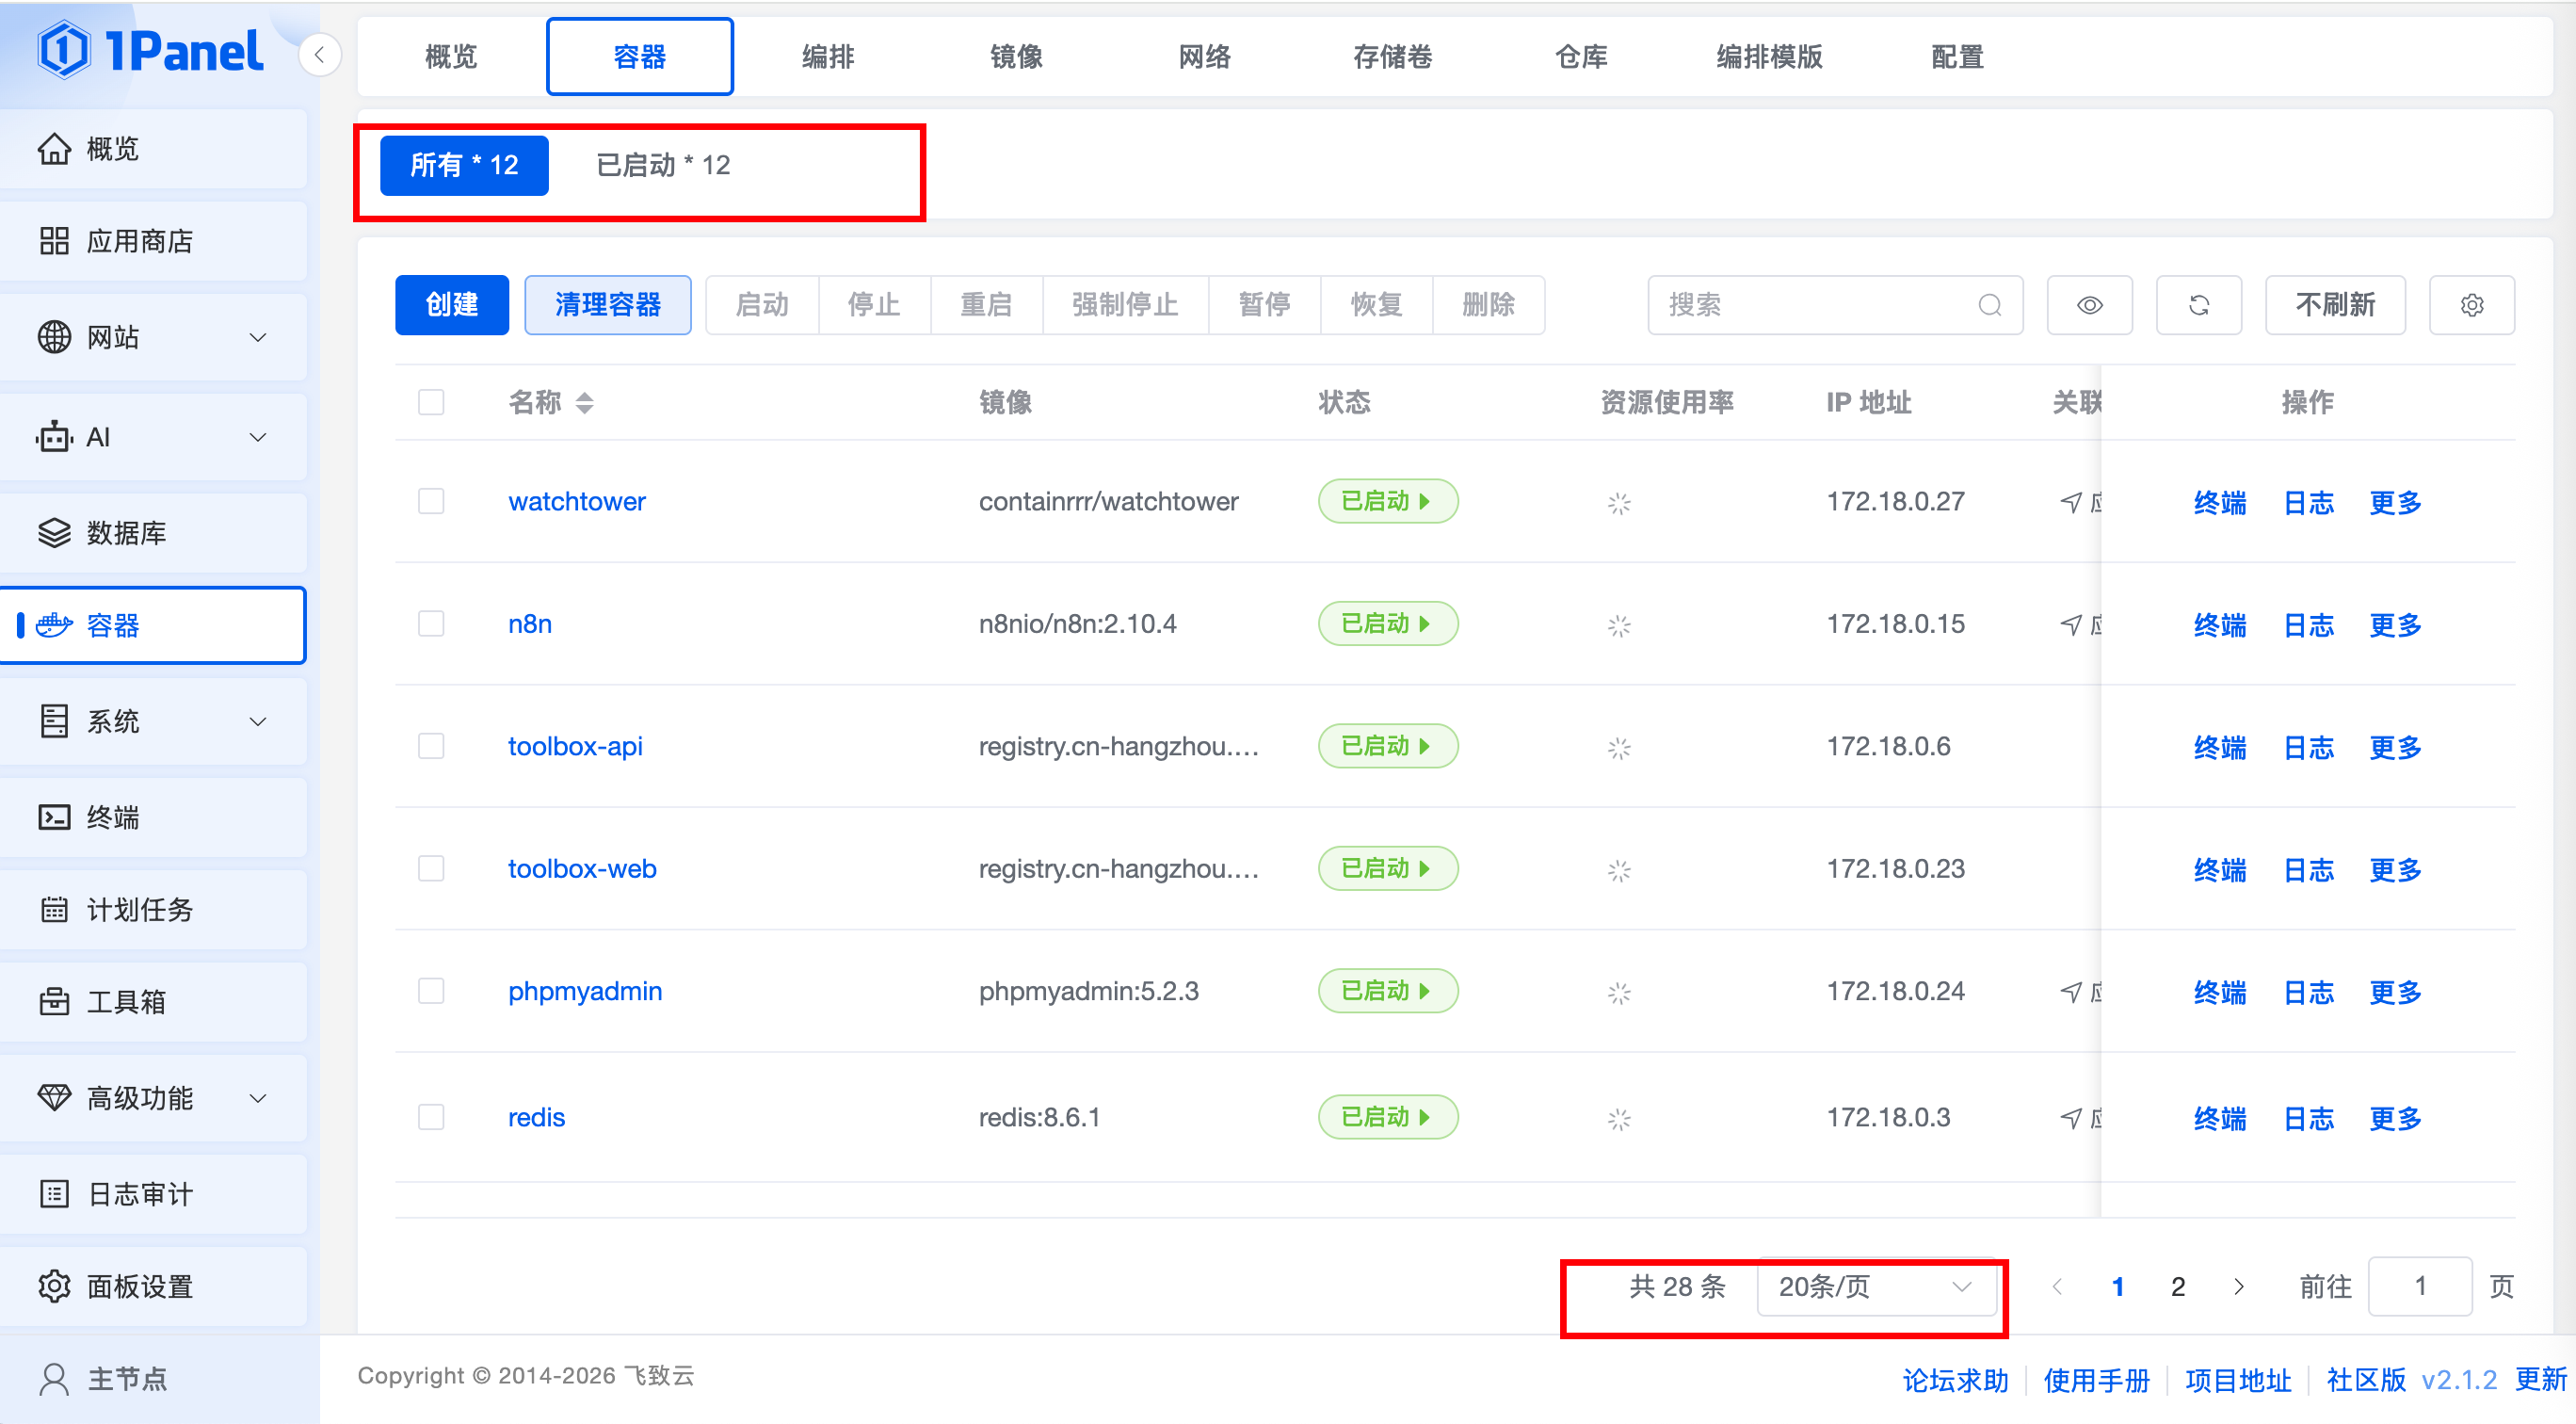The height and width of the screenshot is (1424, 2576).
Task: Tick the redis container checkbox
Action: (x=431, y=1117)
